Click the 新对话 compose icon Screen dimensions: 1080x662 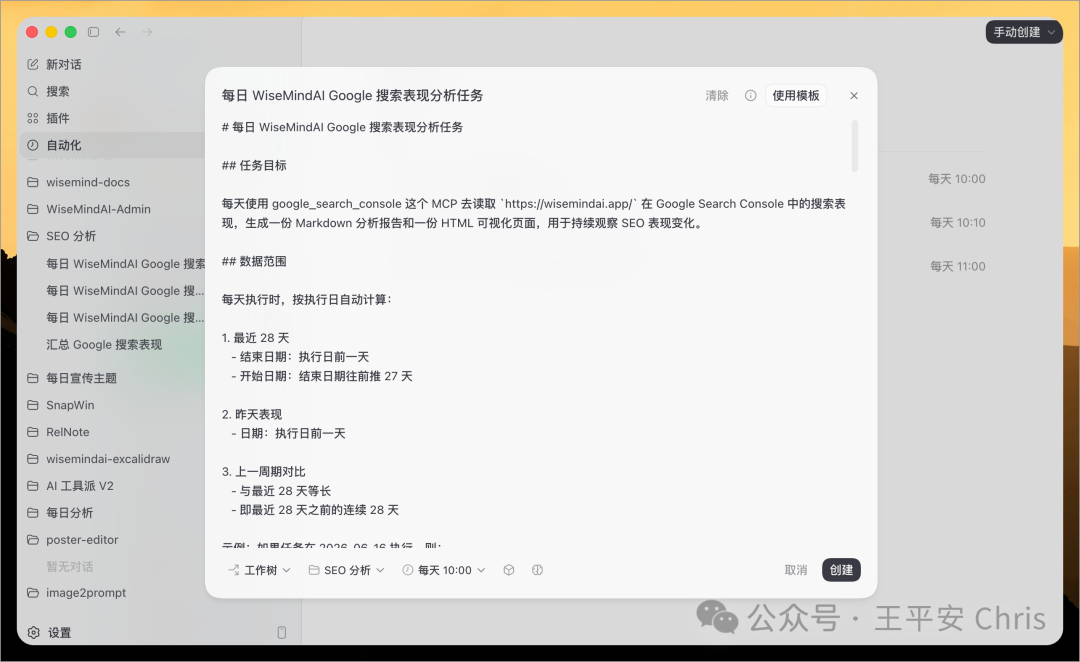pos(32,64)
